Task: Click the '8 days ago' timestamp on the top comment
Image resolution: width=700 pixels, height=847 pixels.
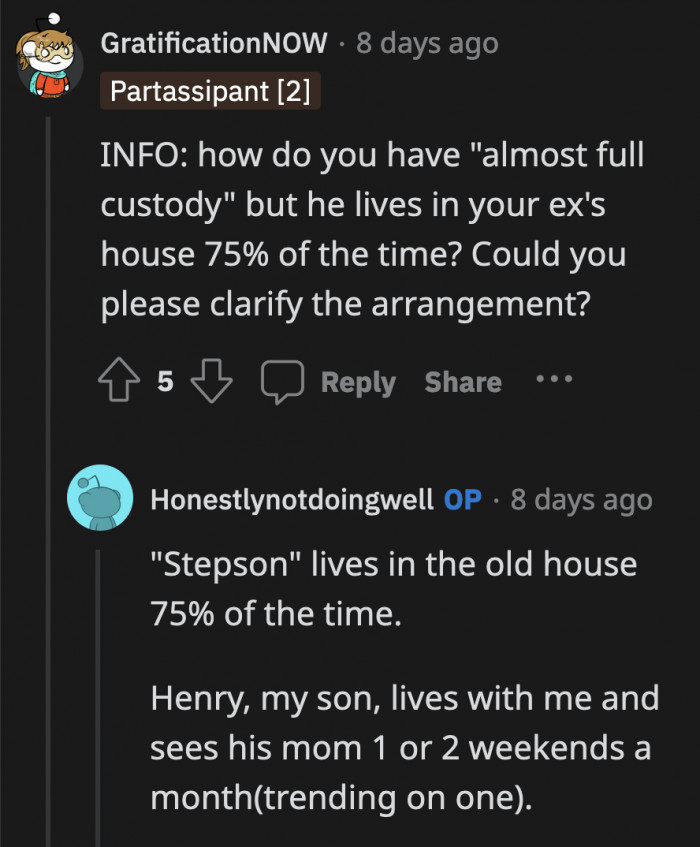Action: click(426, 43)
